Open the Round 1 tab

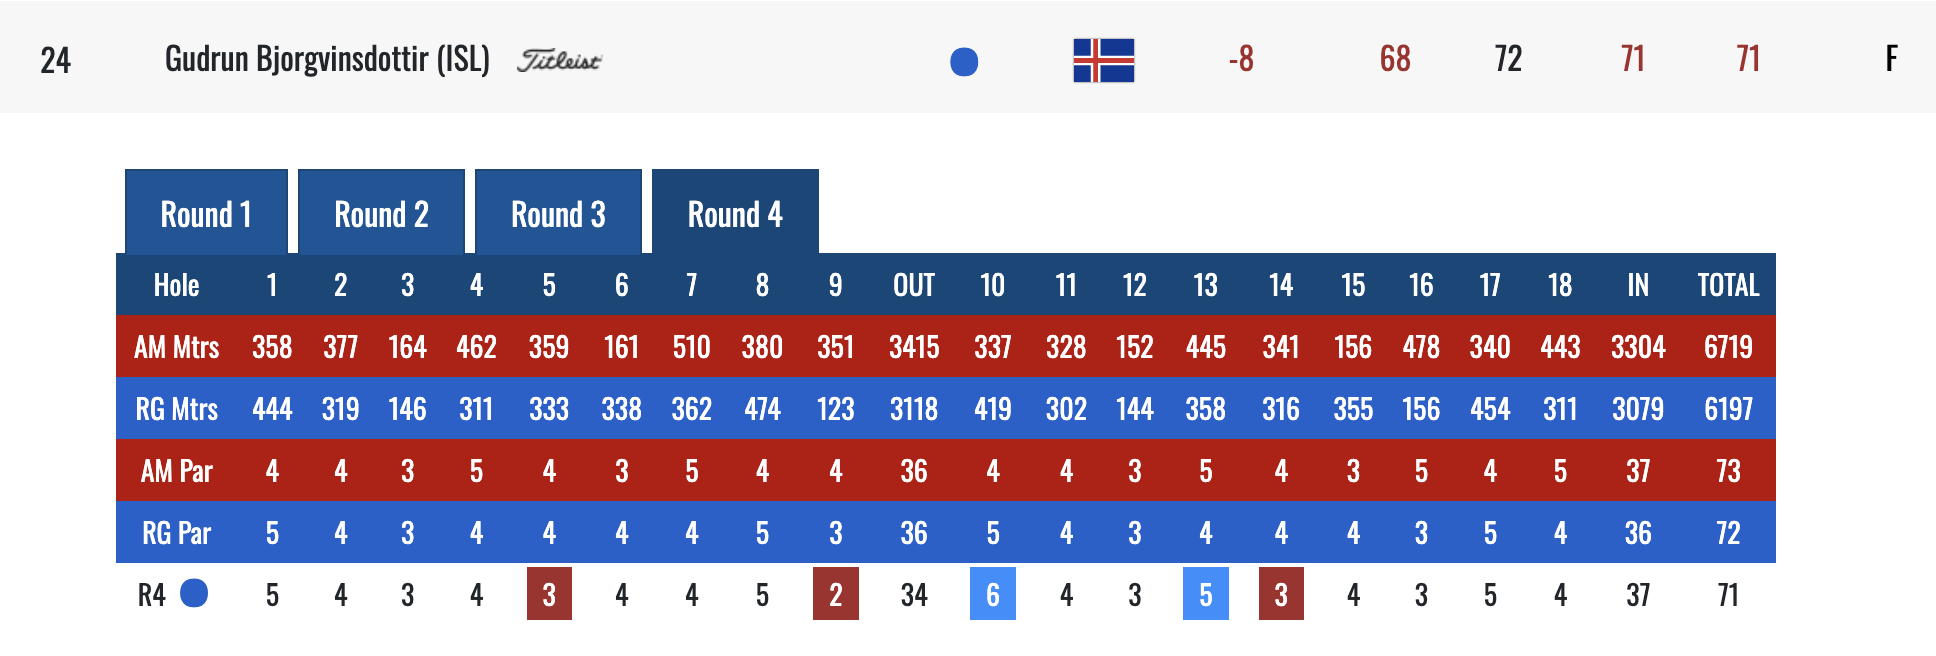206,214
